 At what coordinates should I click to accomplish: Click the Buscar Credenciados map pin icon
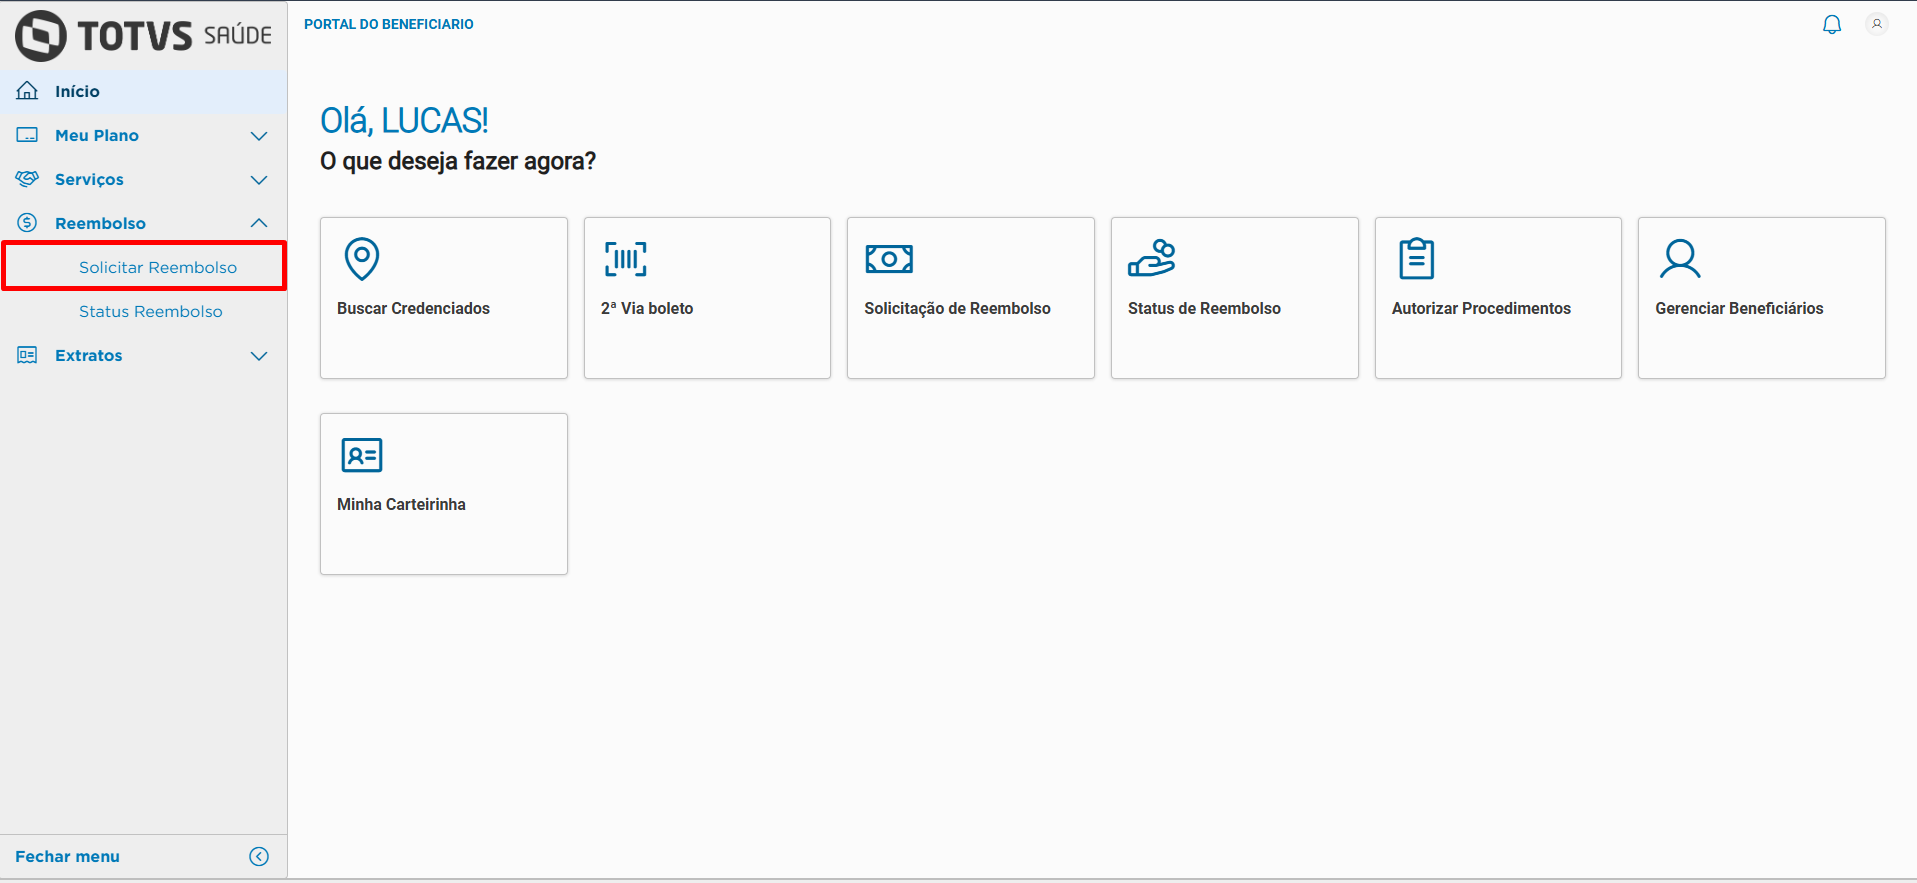tap(362, 259)
